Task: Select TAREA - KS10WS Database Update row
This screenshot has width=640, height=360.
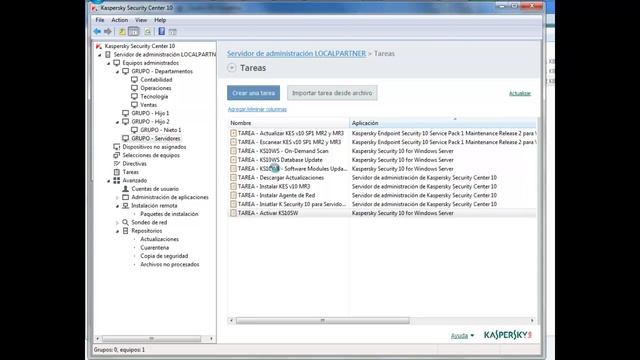Action: 382,160
